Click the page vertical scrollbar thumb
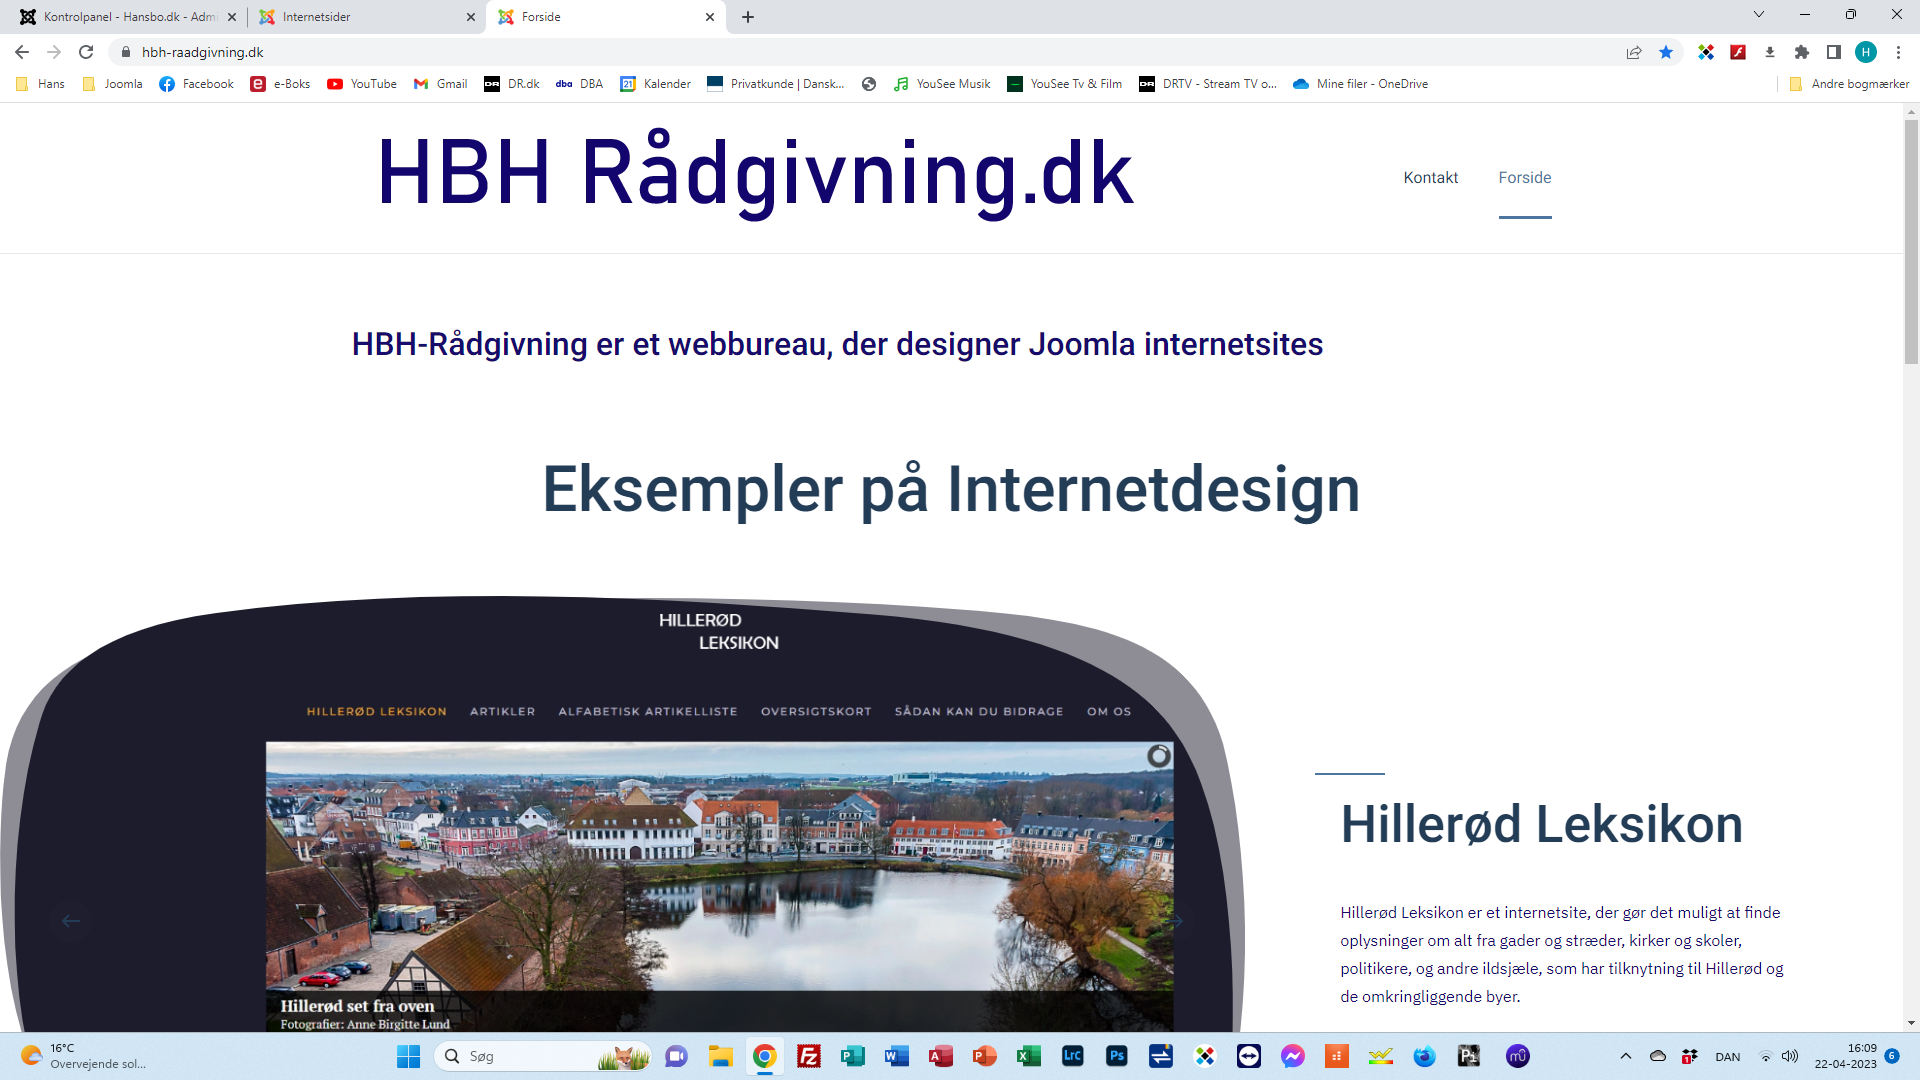The width and height of the screenshot is (1920, 1080). (x=1911, y=240)
